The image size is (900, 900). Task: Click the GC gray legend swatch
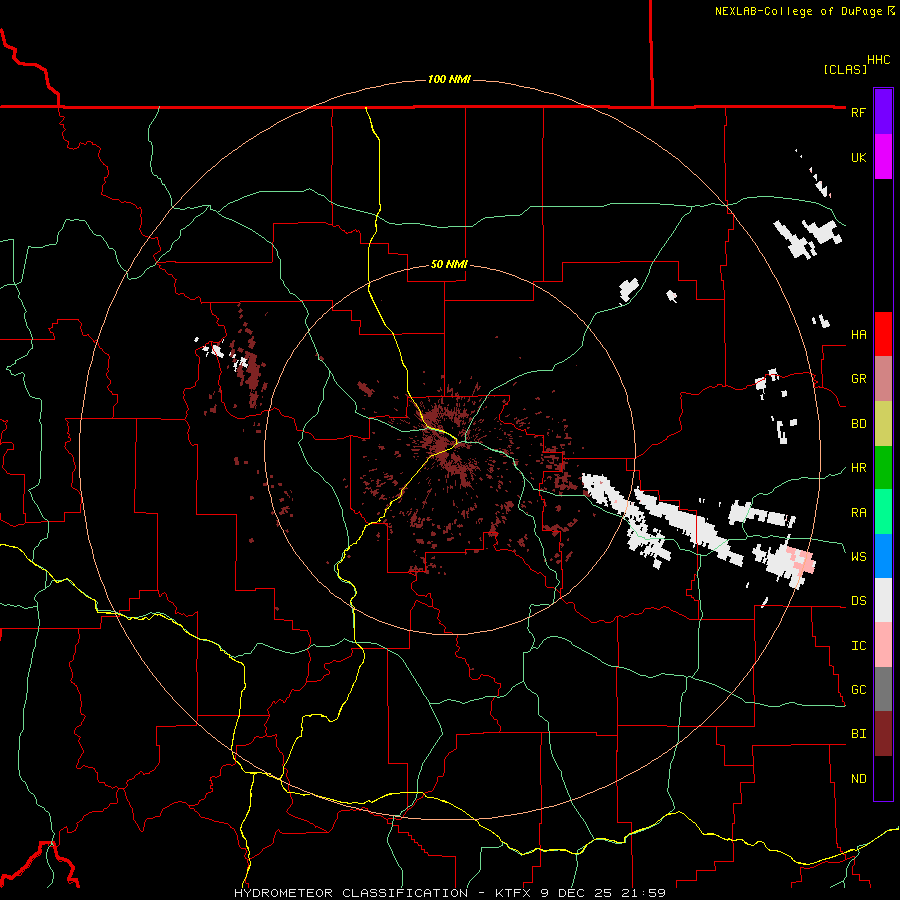[883, 689]
